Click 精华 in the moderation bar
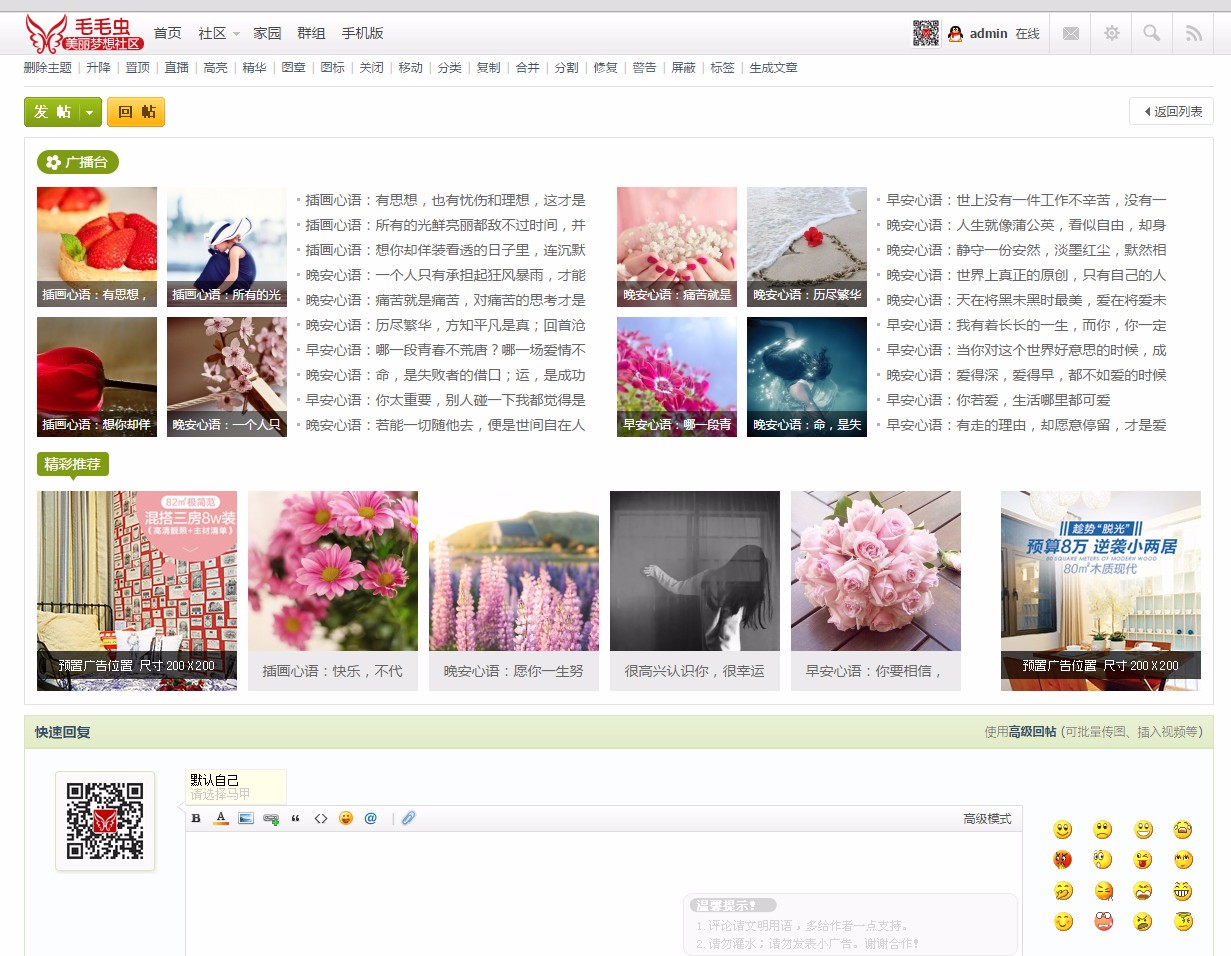Screen dimensions: 1231x956 coord(255,68)
